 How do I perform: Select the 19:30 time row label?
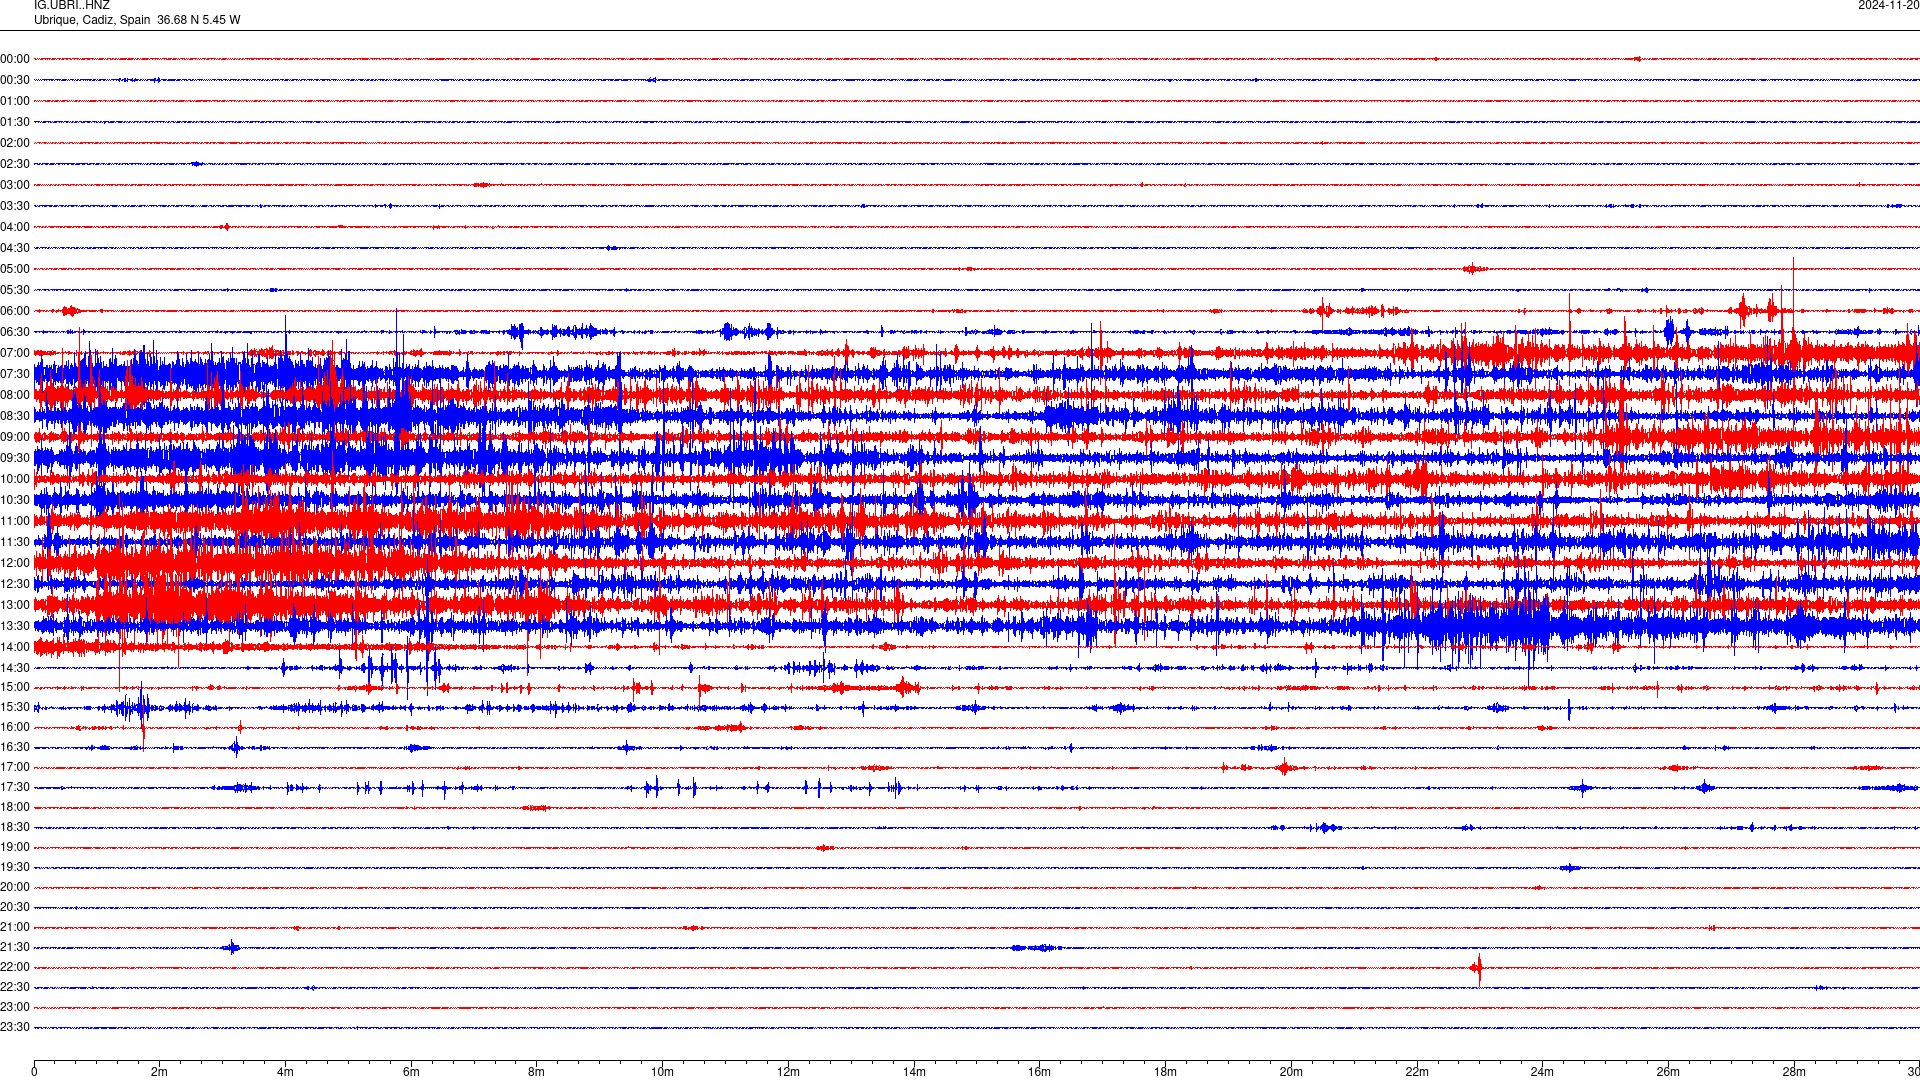15,867
